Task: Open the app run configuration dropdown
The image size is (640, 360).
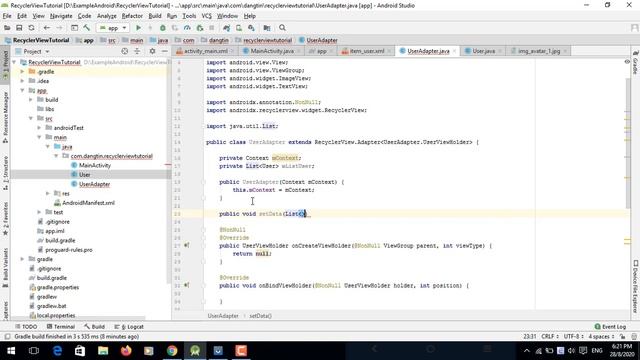Action: coord(113,28)
